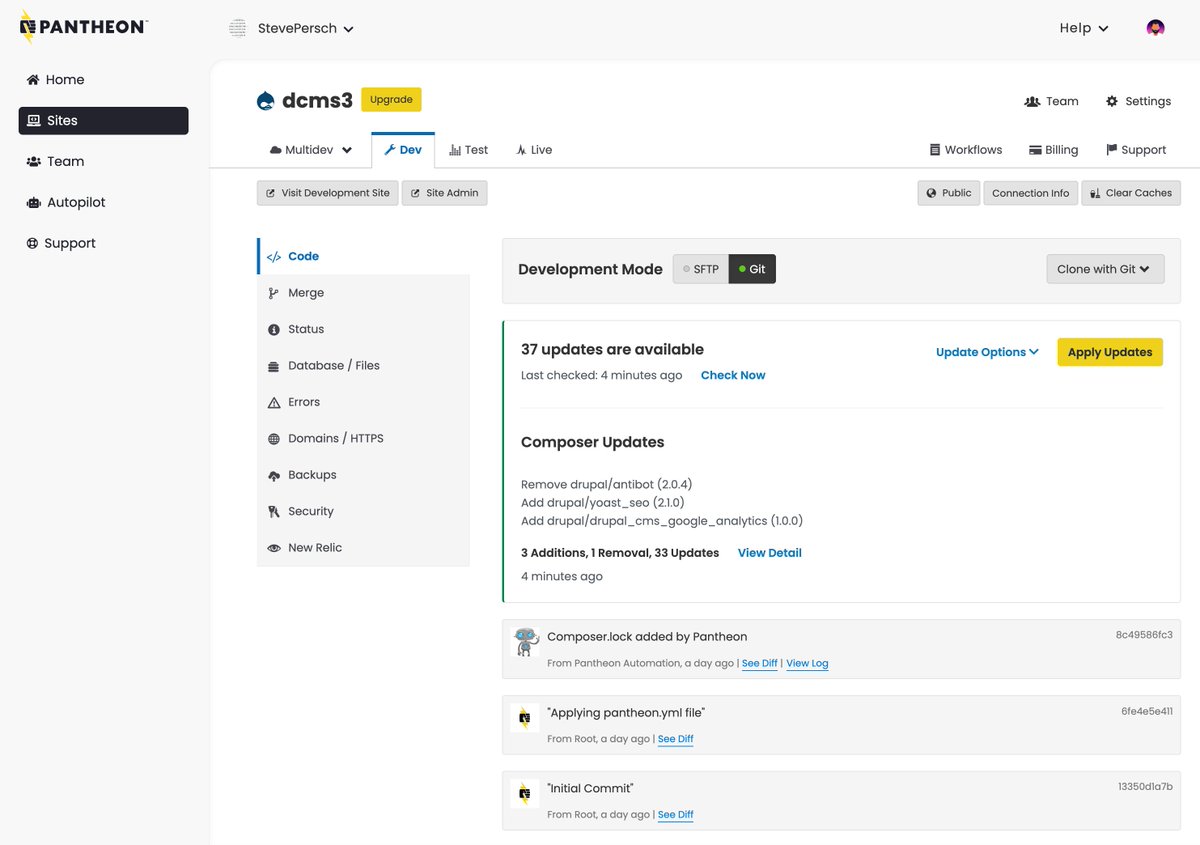Image resolution: width=1200 pixels, height=845 pixels.
Task: Click the Pantheon logo
Action: click(84, 28)
